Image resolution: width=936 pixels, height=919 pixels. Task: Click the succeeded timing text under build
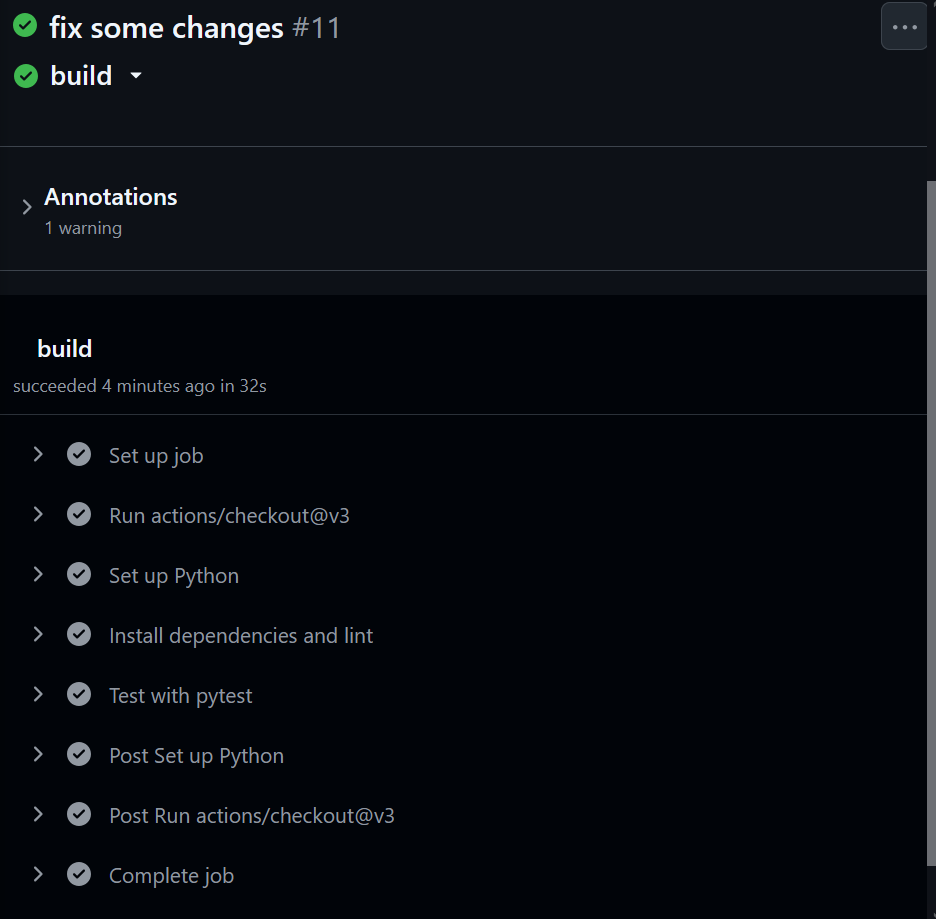click(x=140, y=385)
